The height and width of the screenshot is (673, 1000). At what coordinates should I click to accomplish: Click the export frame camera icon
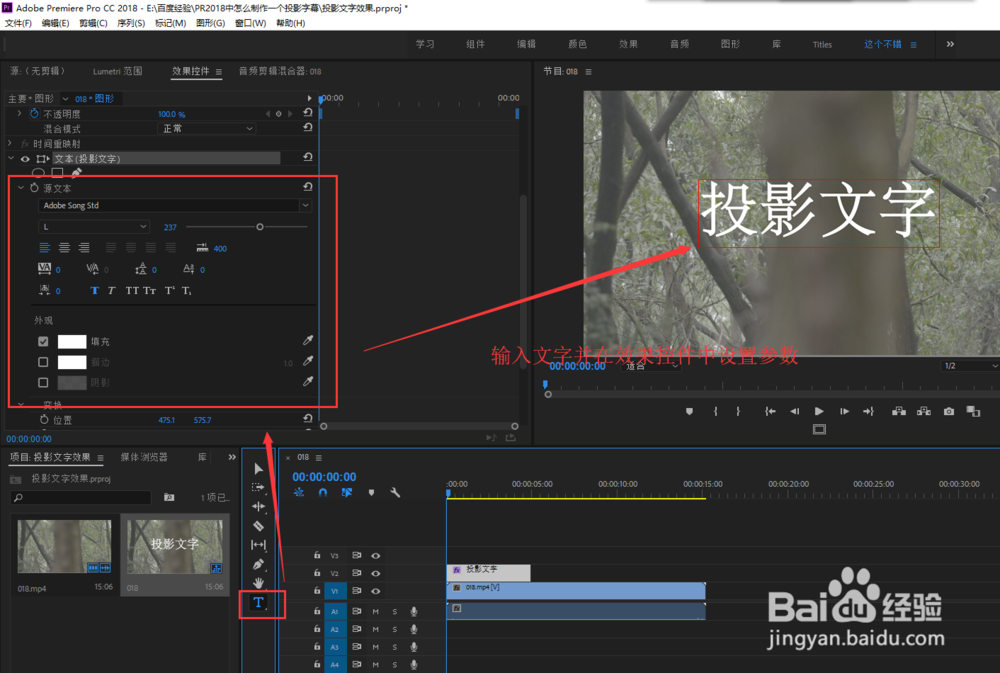[947, 411]
